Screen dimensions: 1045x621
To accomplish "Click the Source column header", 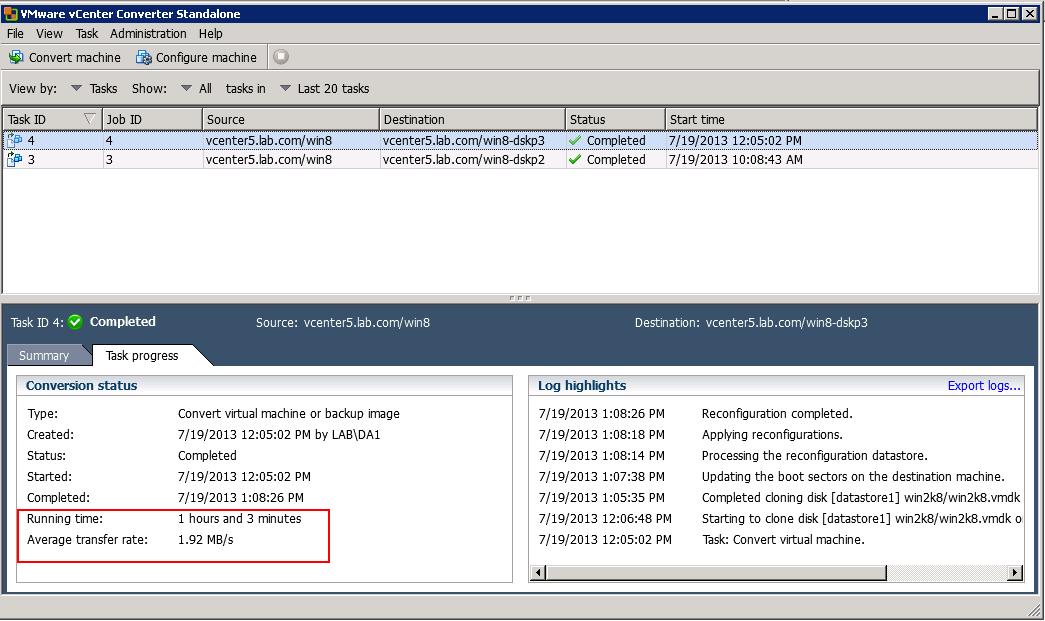I will [x=291, y=119].
